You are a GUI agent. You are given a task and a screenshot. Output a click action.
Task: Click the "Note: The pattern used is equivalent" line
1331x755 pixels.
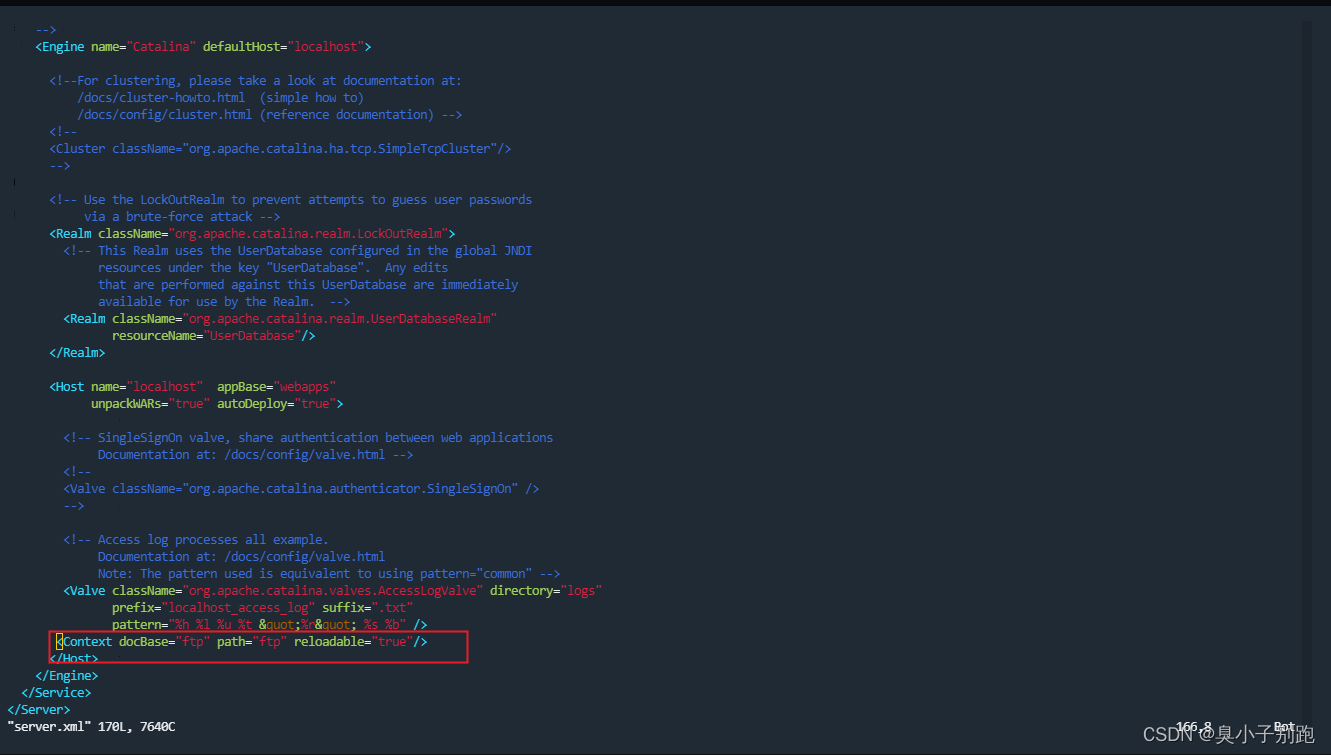click(329, 574)
